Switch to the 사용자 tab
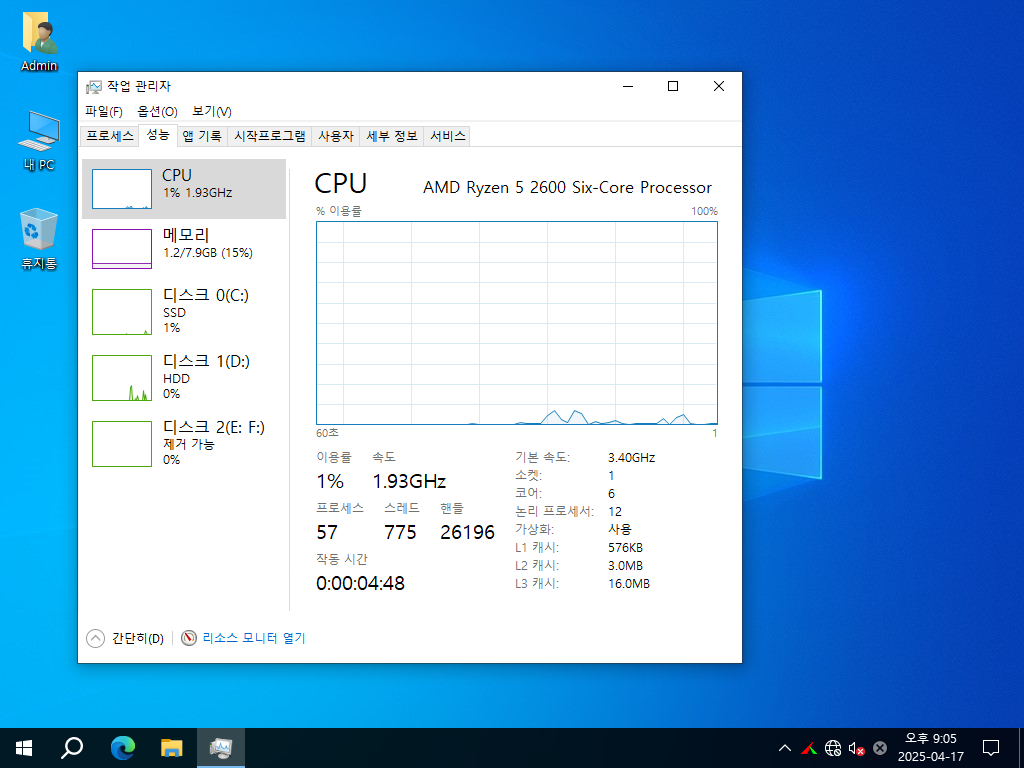 tap(336, 136)
